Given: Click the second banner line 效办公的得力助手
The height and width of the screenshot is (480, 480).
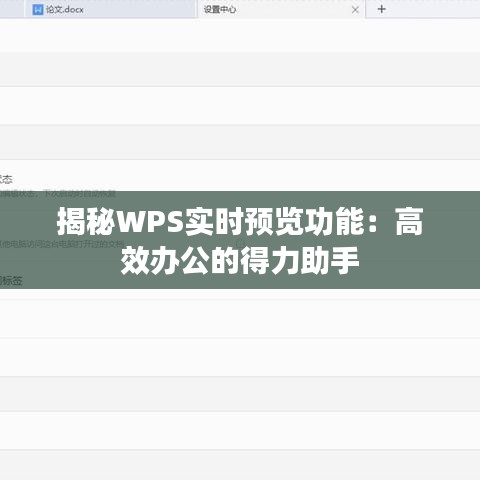Looking at the screenshot, I should [x=240, y=261].
